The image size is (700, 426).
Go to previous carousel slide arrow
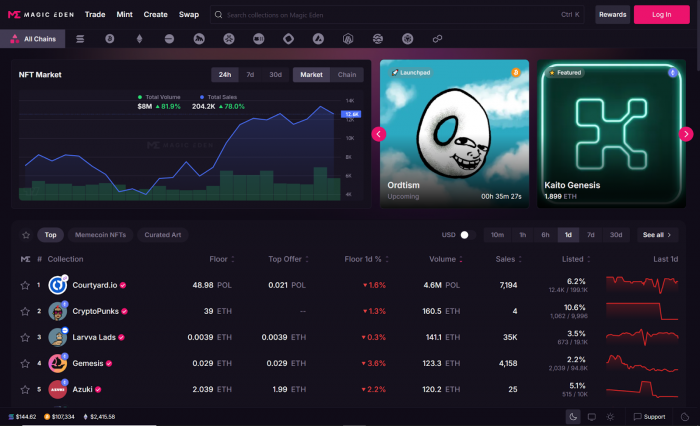pos(379,134)
